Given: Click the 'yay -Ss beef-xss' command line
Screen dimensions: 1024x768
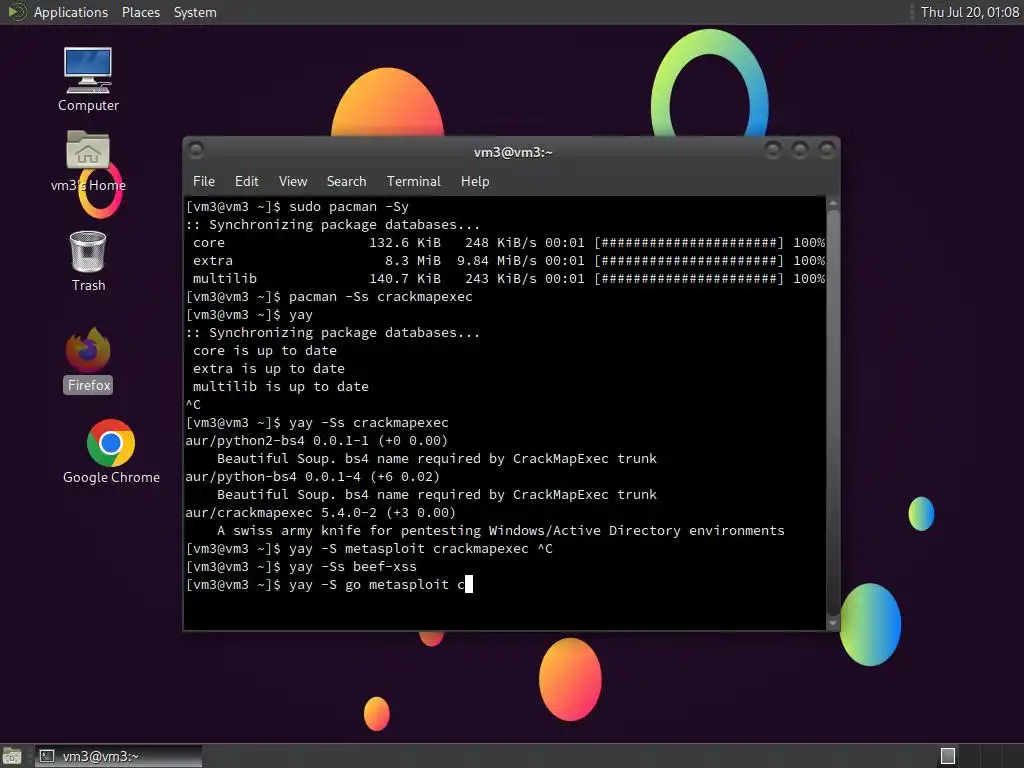Looking at the screenshot, I should pyautogui.click(x=301, y=567).
